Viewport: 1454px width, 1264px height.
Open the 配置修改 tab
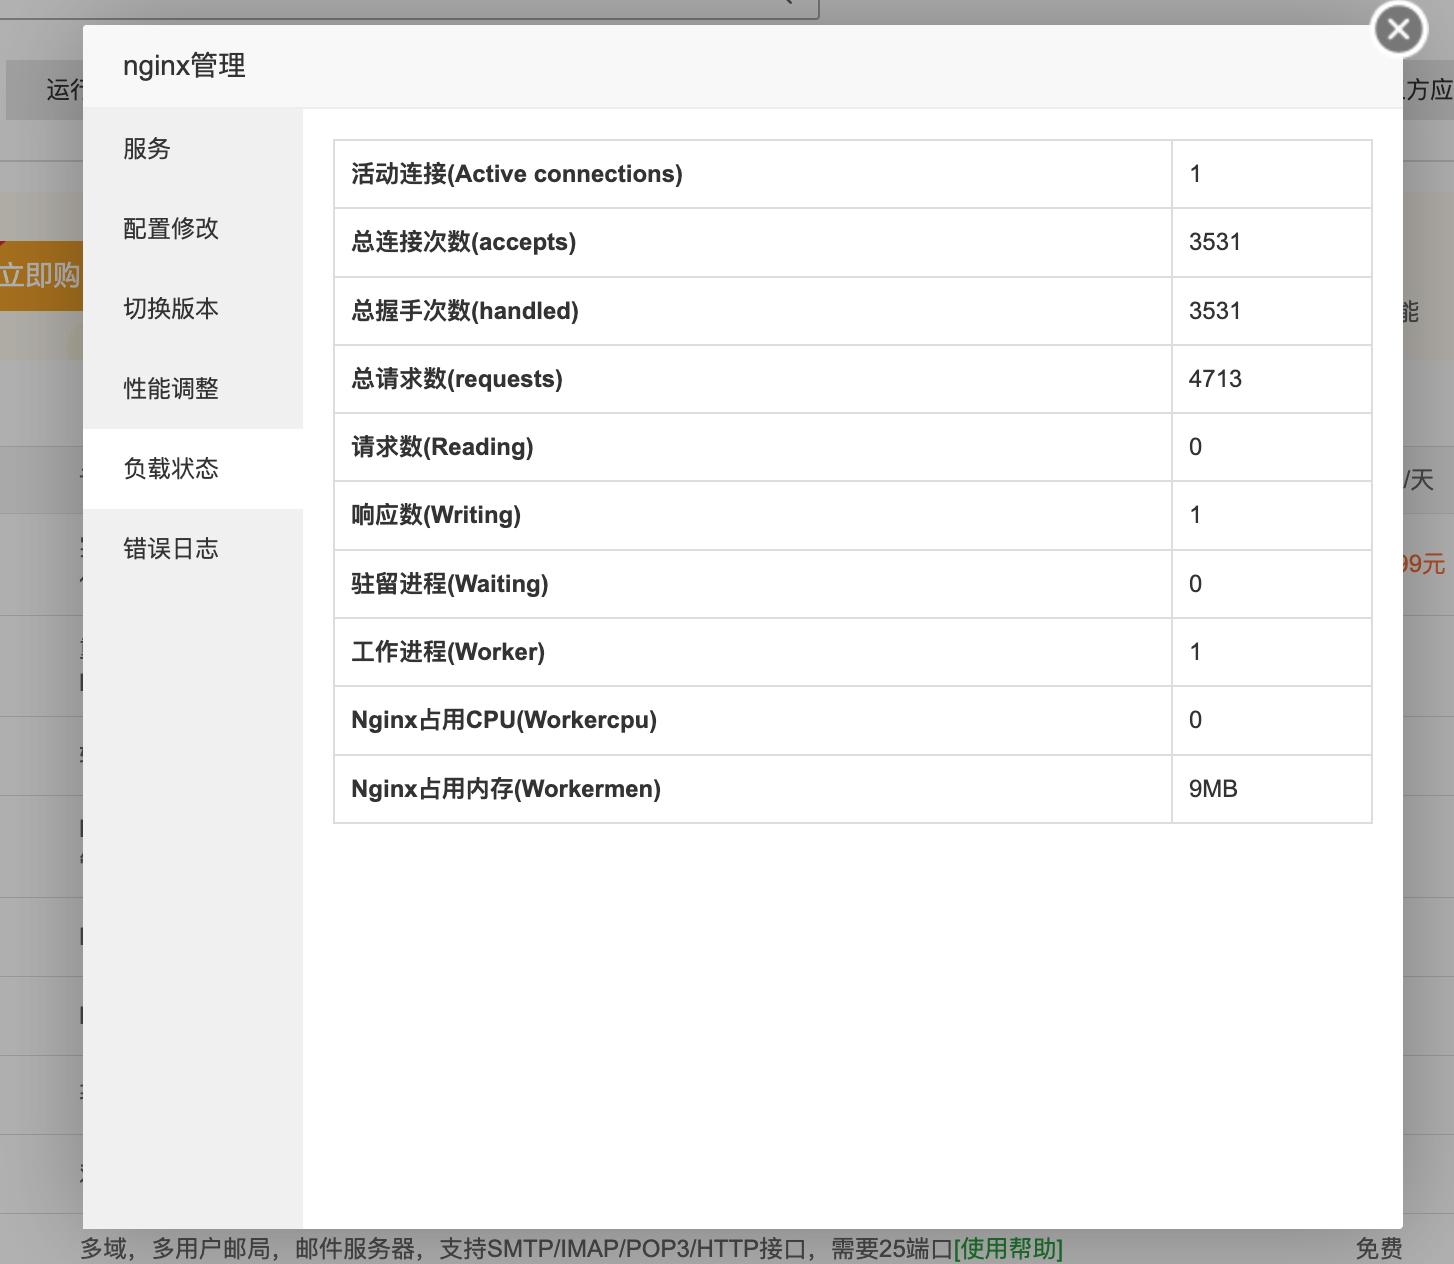point(193,229)
